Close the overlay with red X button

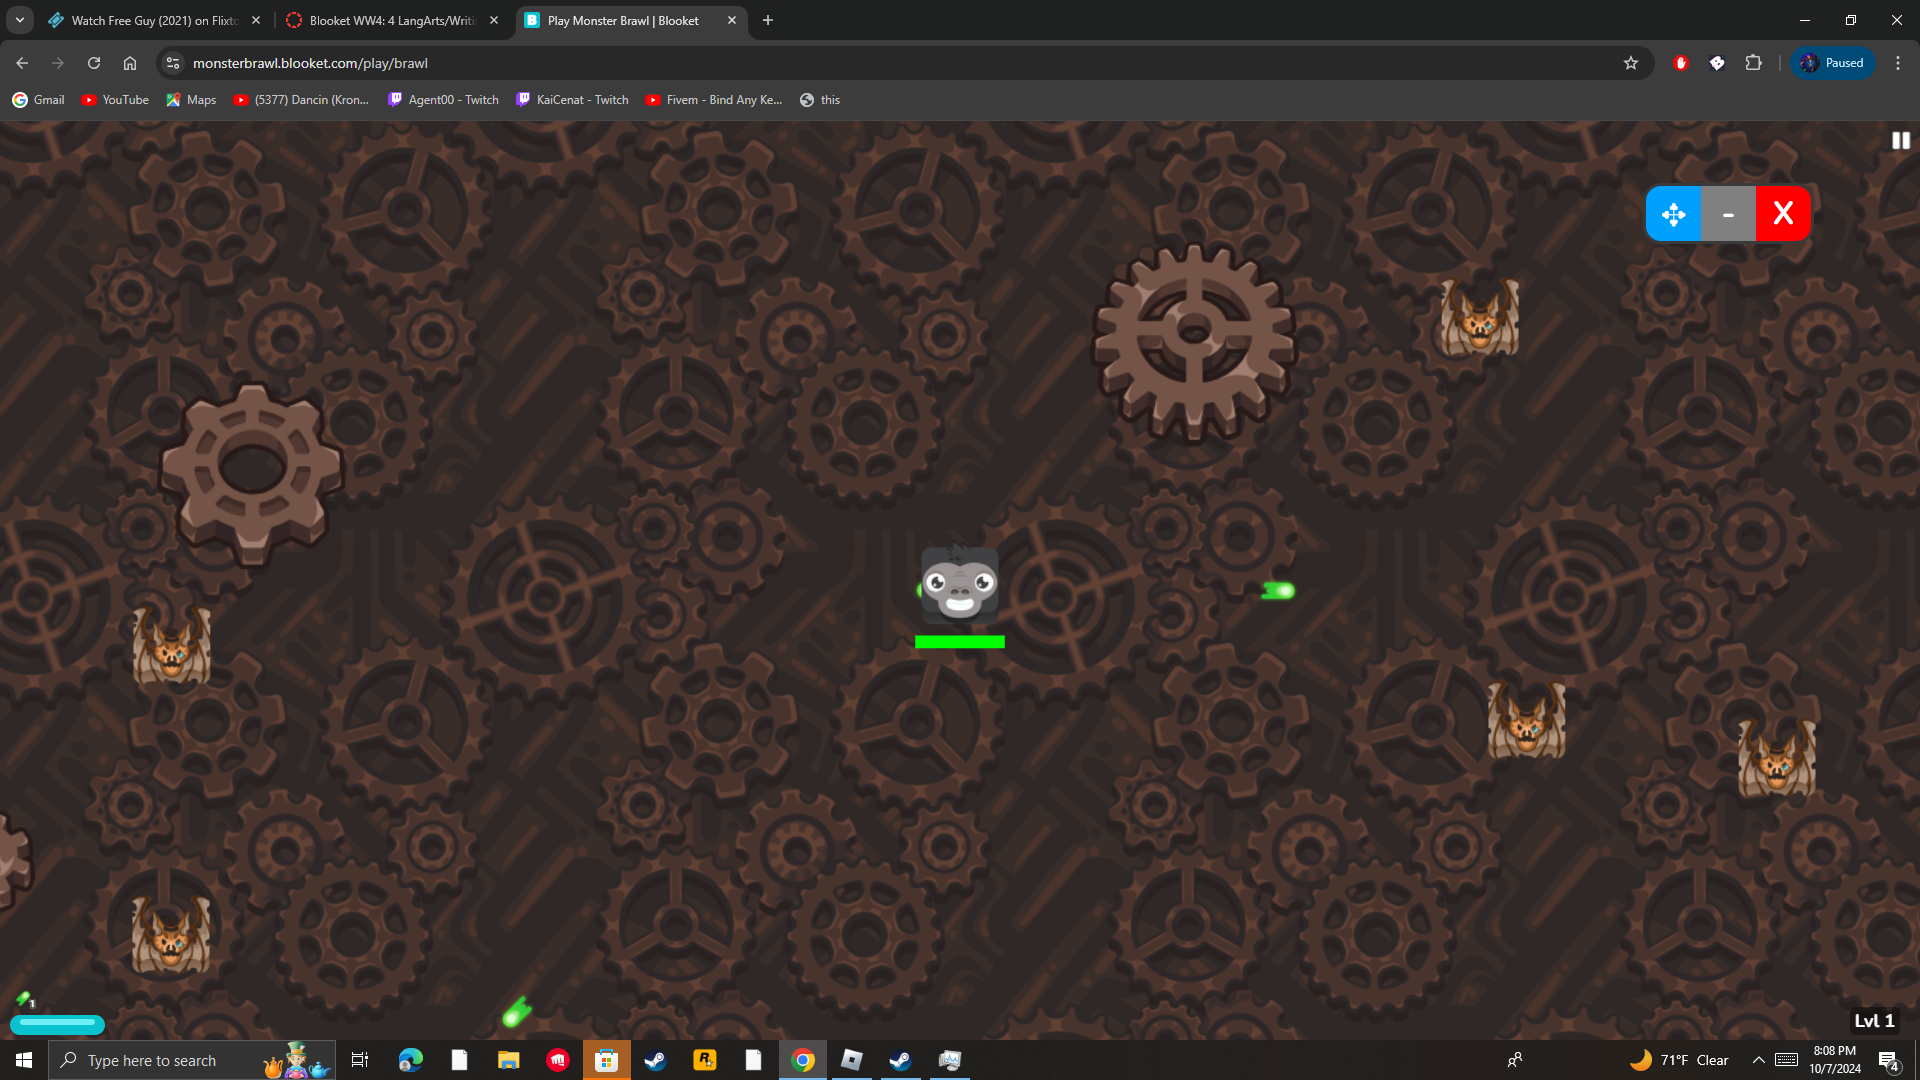point(1783,214)
